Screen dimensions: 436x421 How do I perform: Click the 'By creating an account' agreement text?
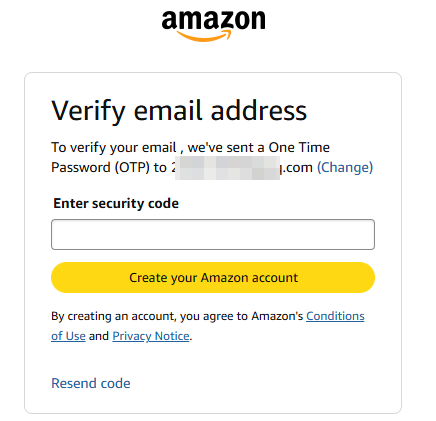pyautogui.click(x=114, y=316)
